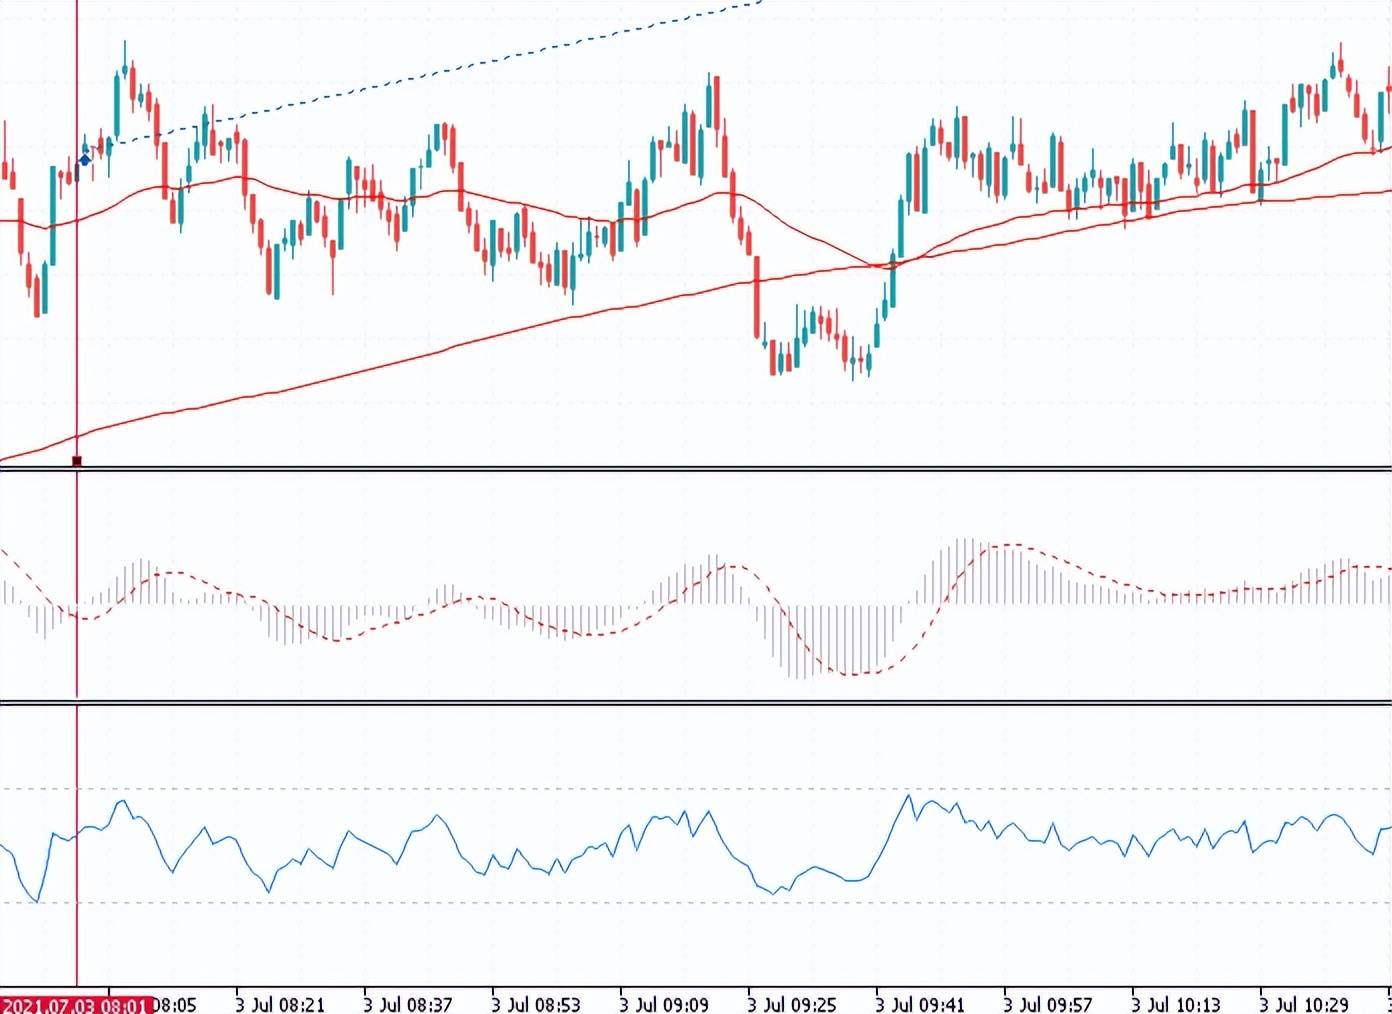Screen dimensions: 1392x1014
Task: Click the 3 Jul 10:13 time axis label
Action: point(1177,1004)
